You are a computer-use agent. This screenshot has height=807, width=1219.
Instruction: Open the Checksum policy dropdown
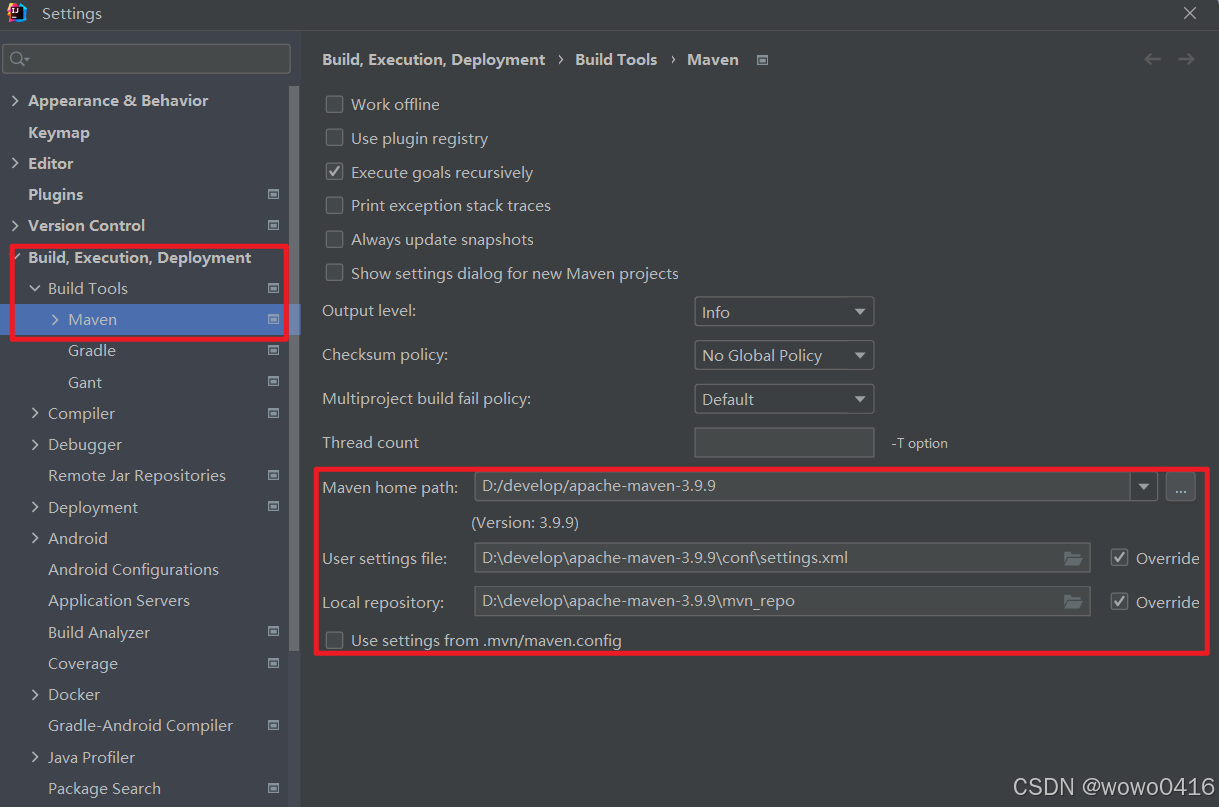[x=784, y=355]
